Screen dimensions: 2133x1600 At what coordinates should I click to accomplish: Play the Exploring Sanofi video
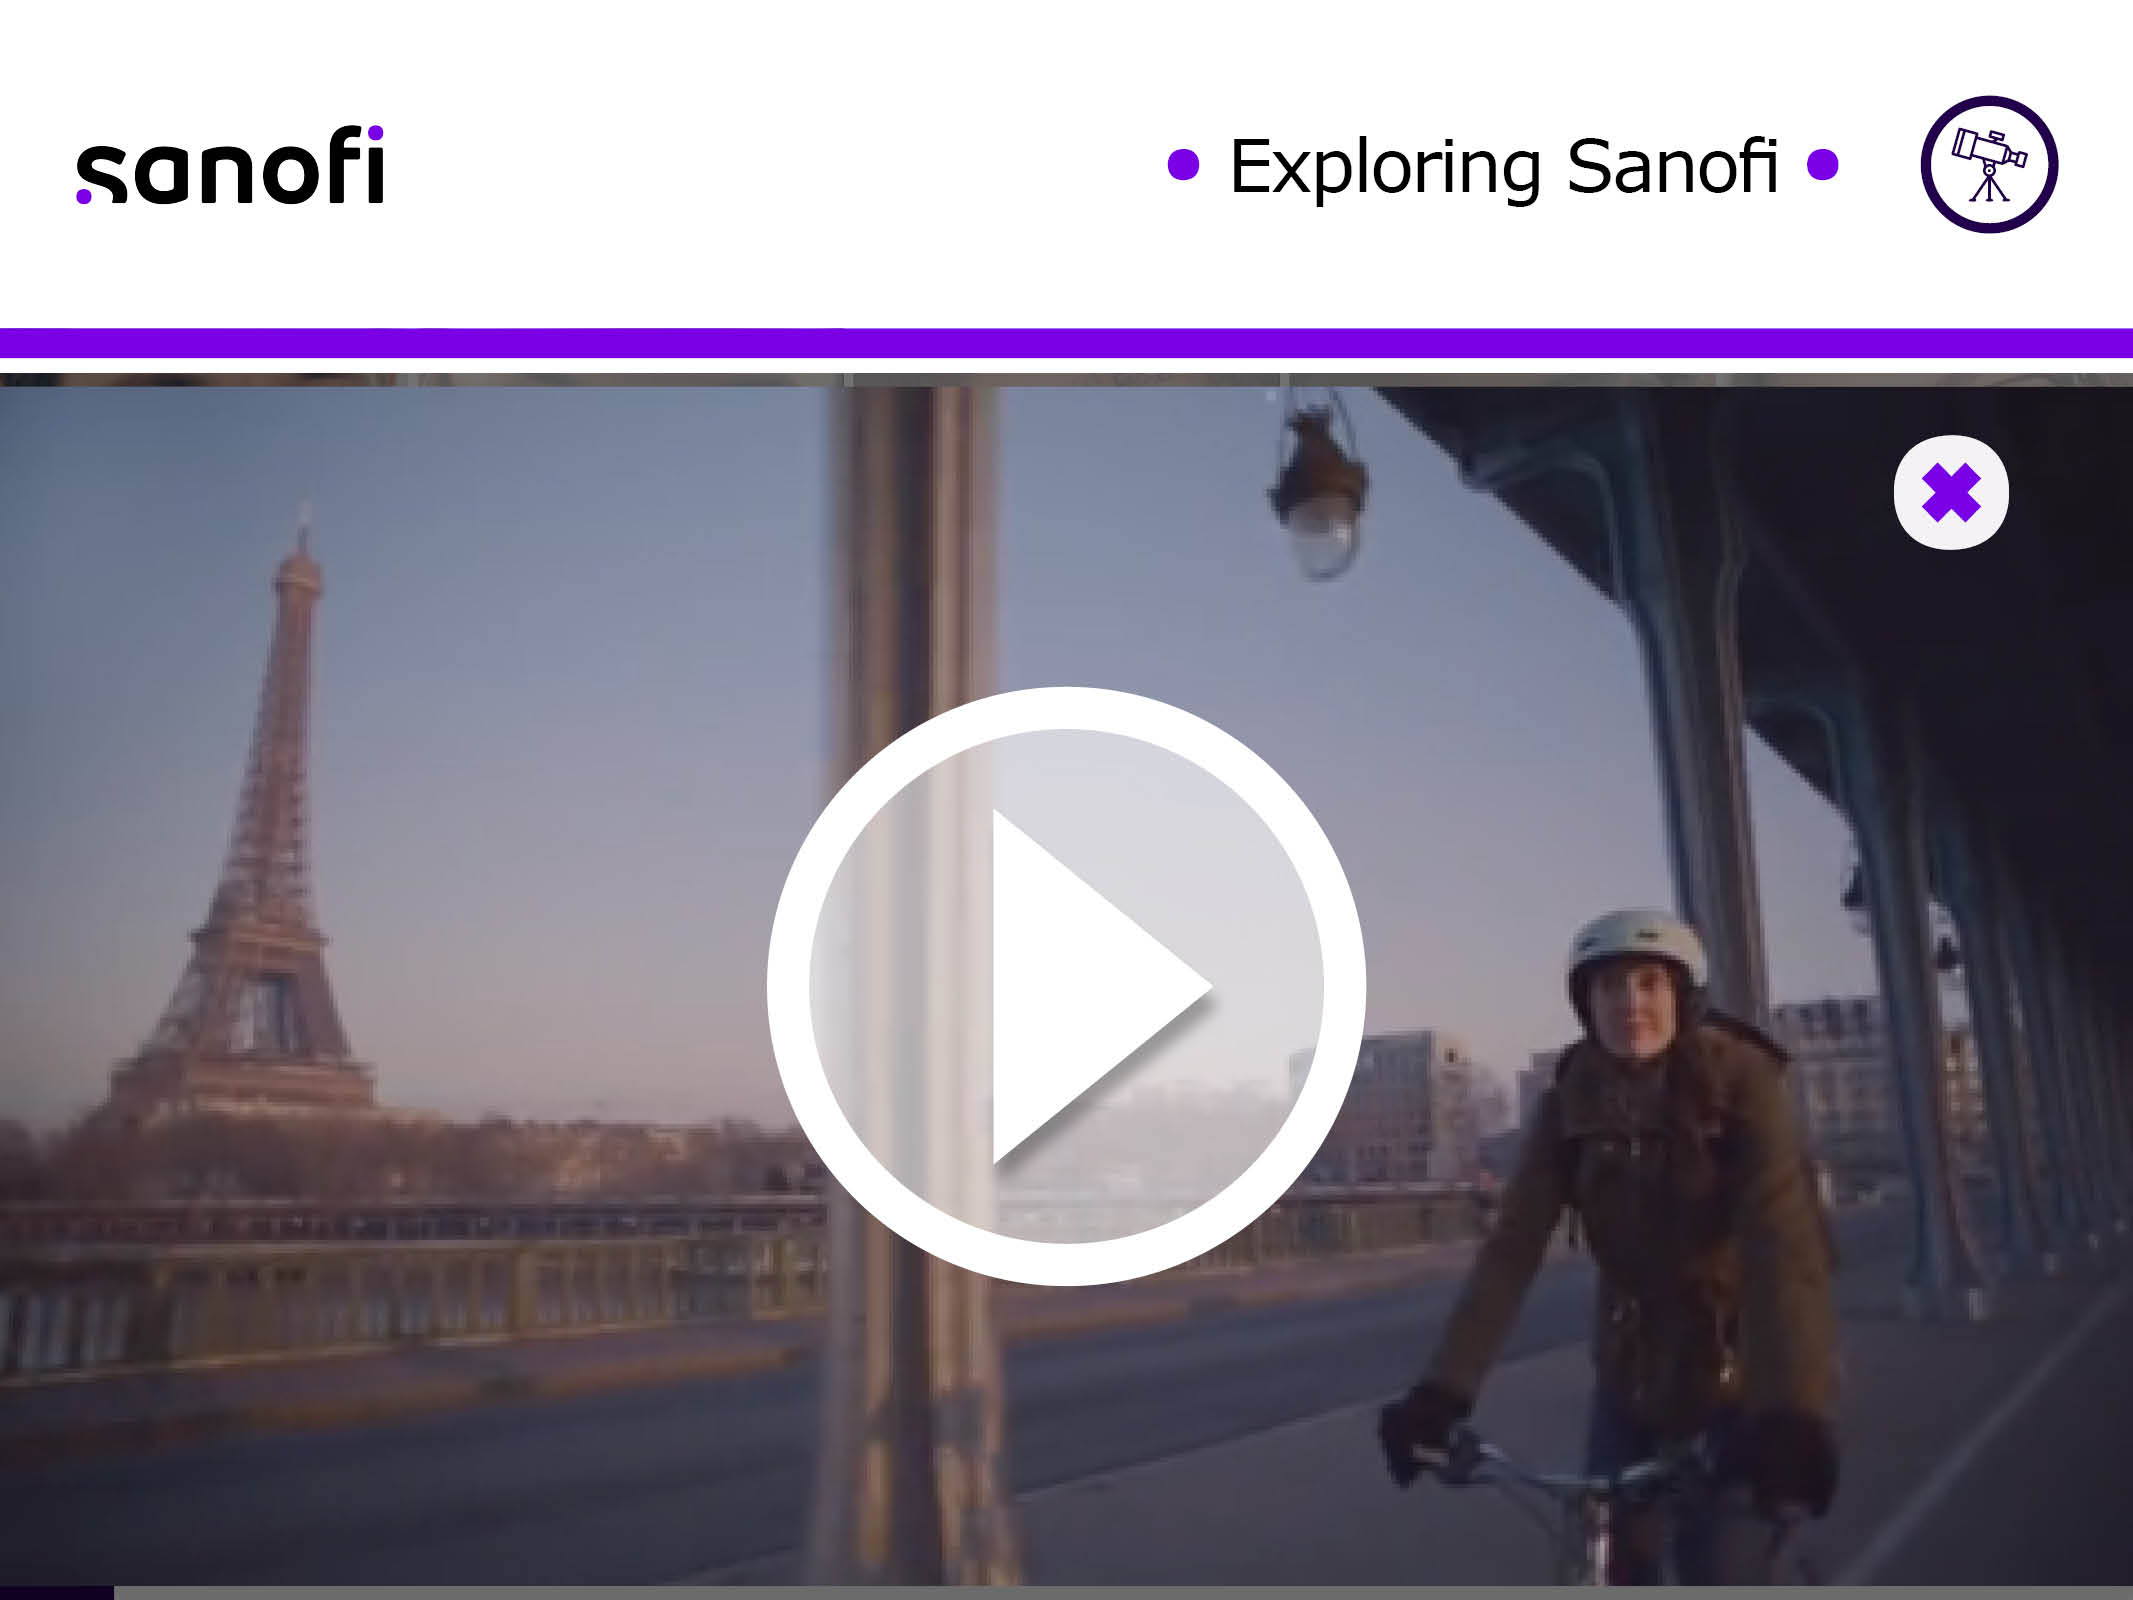1066,986
